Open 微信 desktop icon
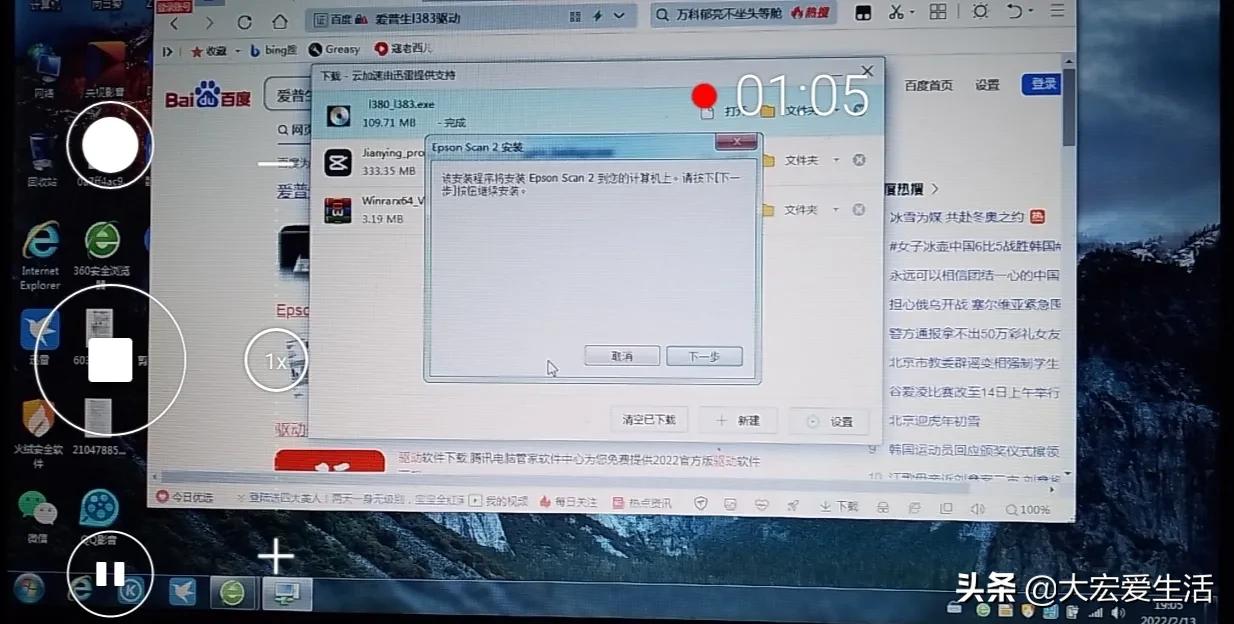1234x624 pixels. click(38, 517)
